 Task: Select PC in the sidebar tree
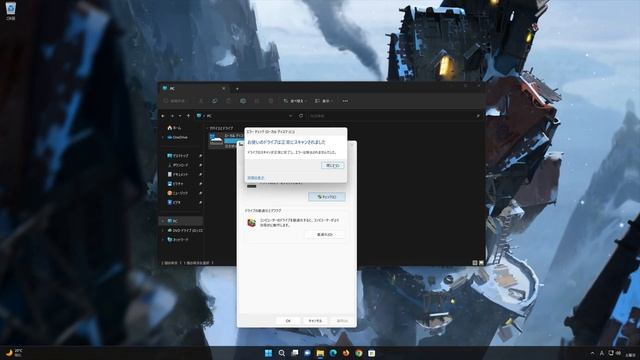coord(181,221)
